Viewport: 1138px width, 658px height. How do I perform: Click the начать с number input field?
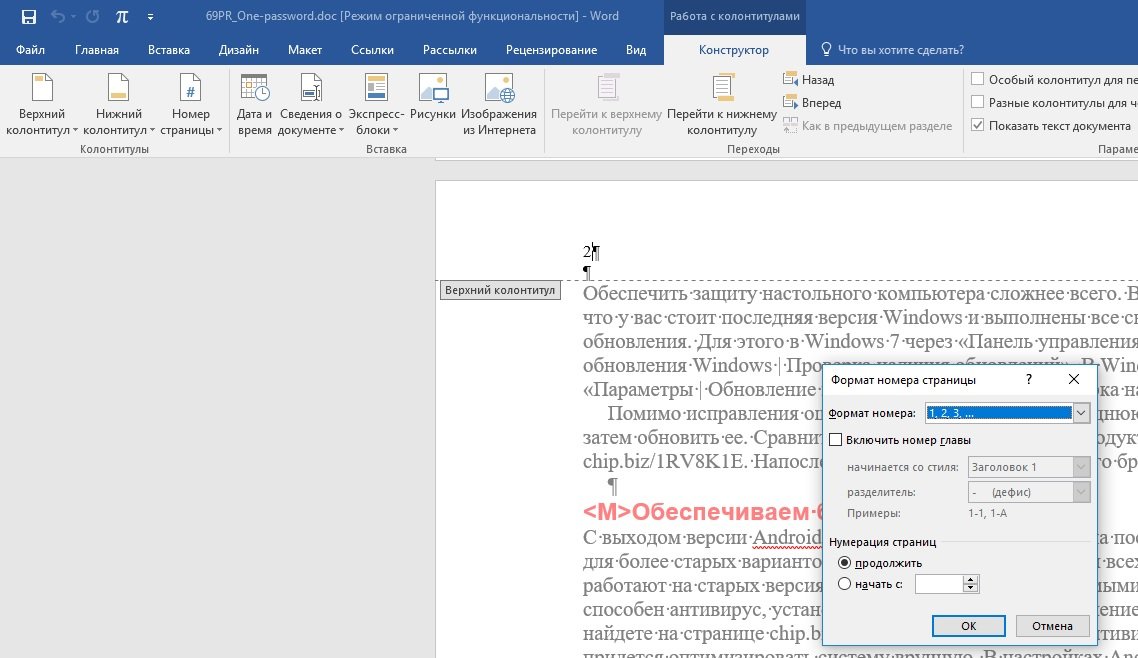point(938,584)
